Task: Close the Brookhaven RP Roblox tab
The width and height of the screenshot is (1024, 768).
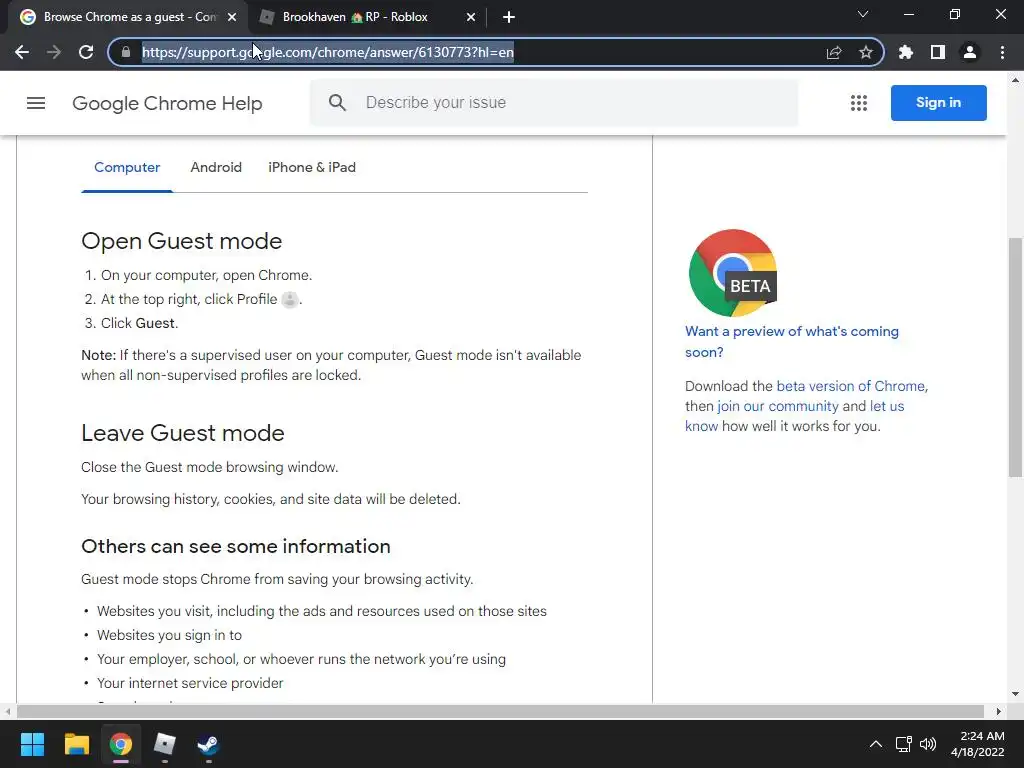Action: (x=471, y=17)
